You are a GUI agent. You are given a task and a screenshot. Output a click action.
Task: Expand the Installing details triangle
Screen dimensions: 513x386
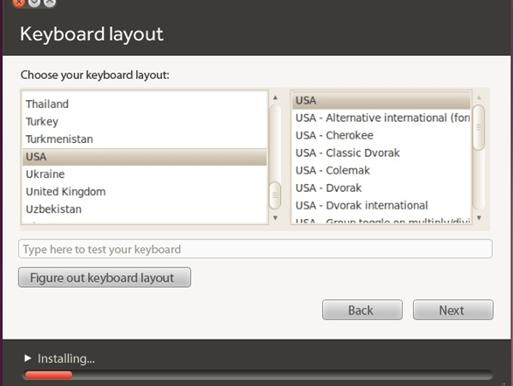coord(28,358)
